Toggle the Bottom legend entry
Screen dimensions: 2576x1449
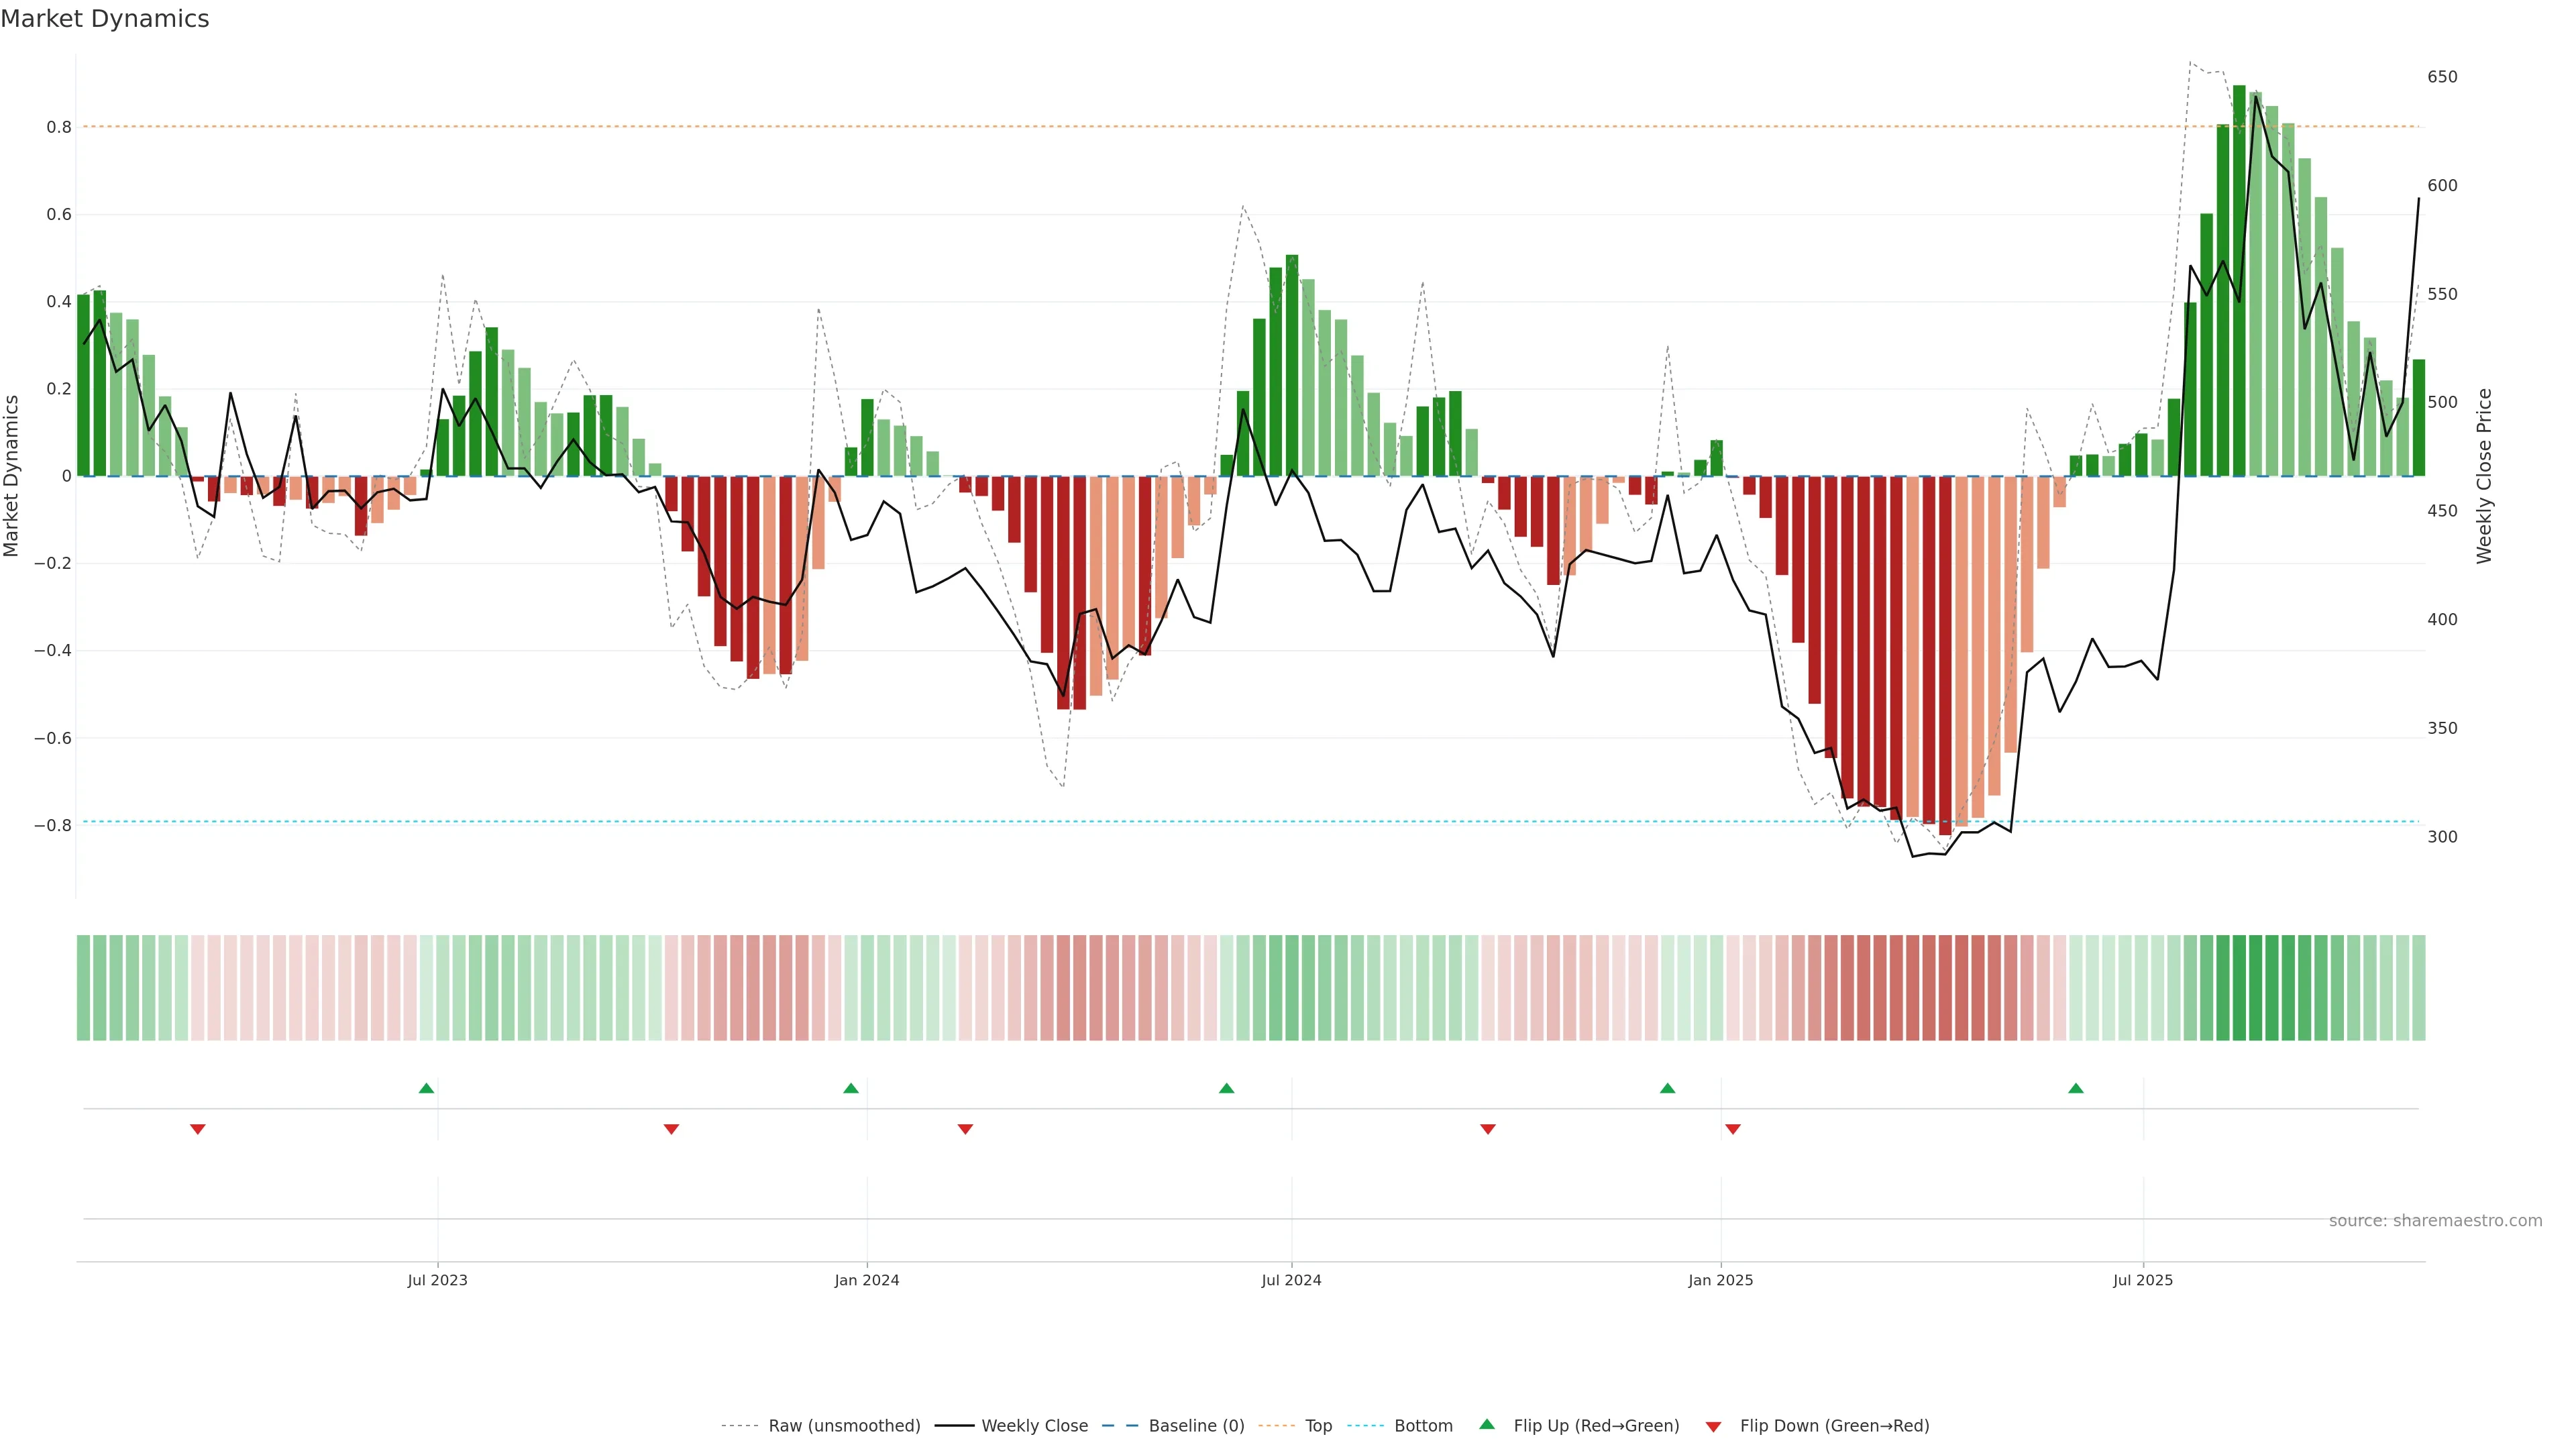click(1423, 1426)
